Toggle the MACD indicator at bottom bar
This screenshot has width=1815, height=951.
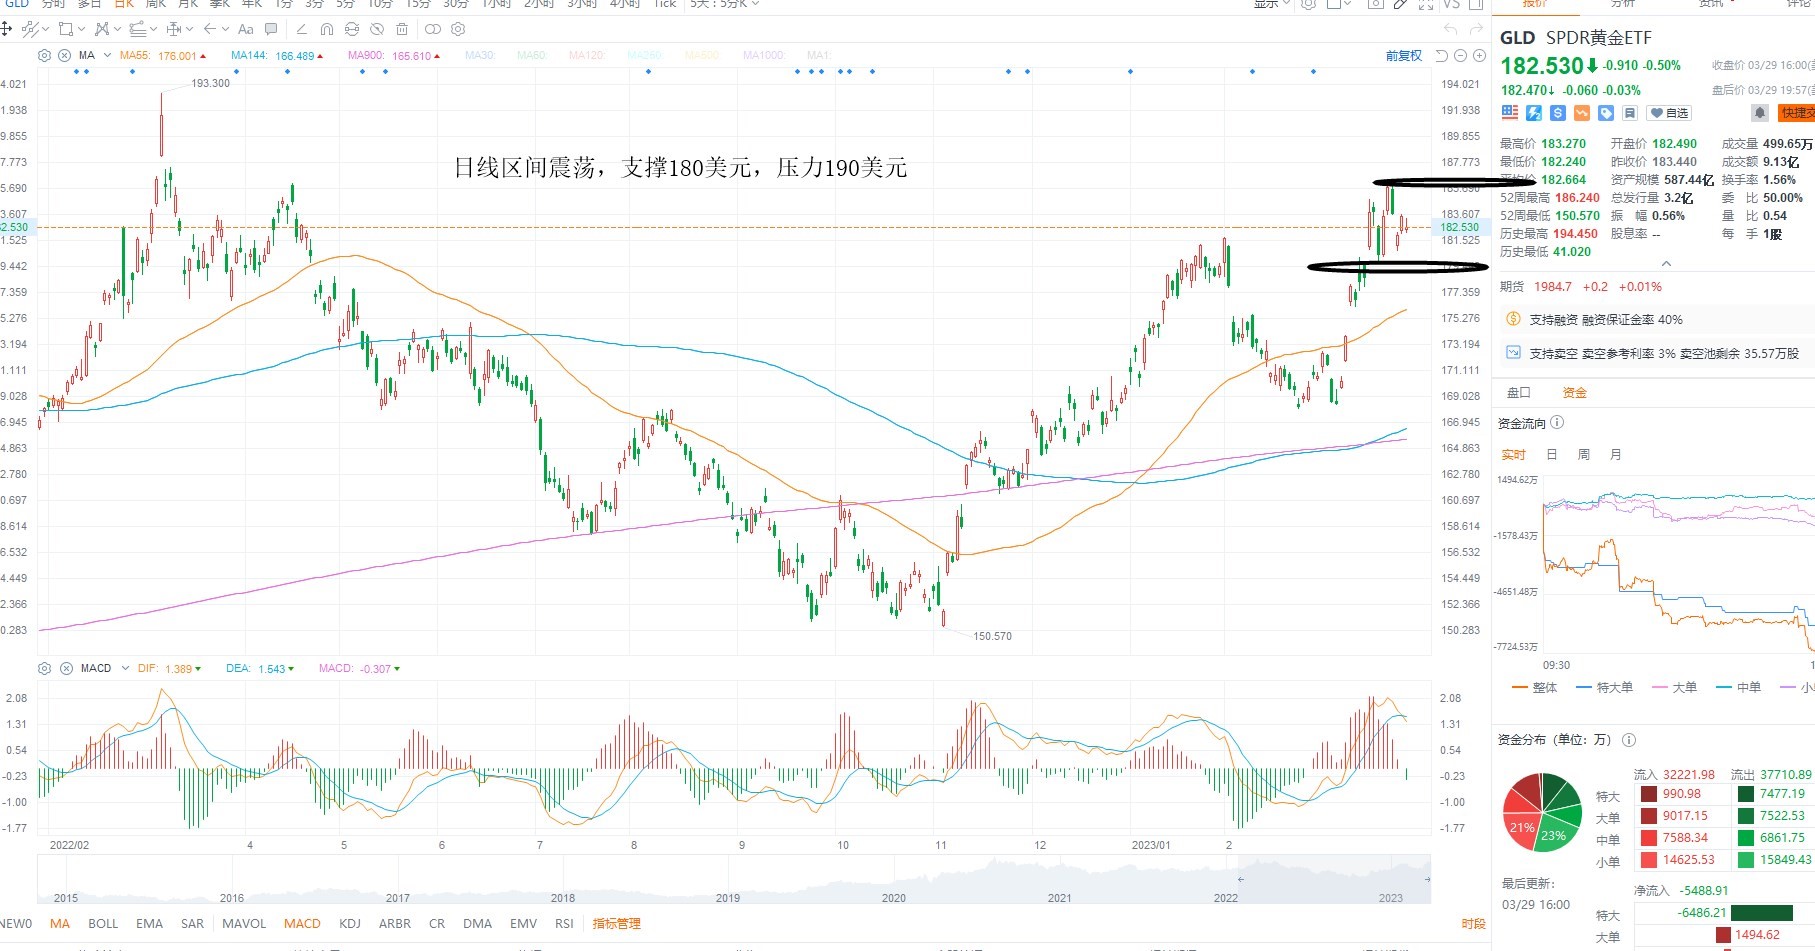tap(302, 923)
